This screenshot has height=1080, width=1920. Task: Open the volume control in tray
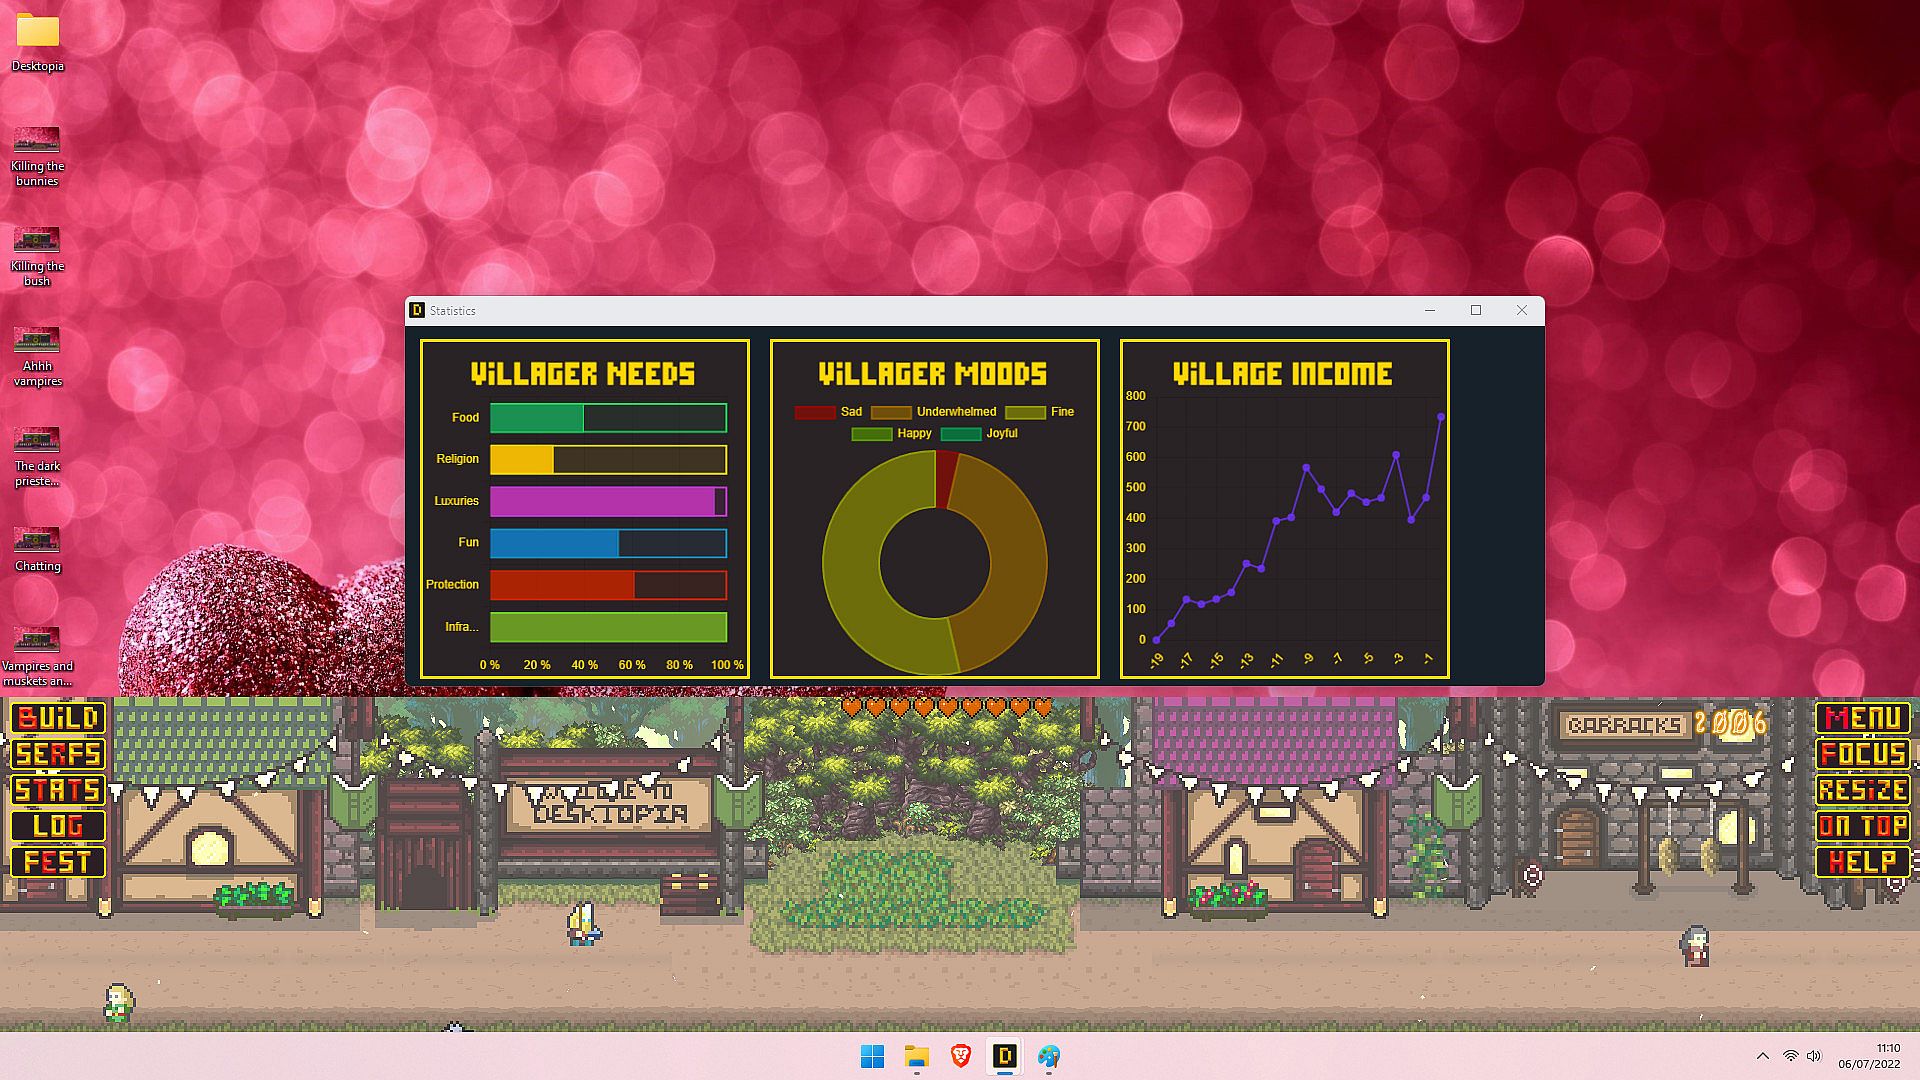point(1814,1056)
